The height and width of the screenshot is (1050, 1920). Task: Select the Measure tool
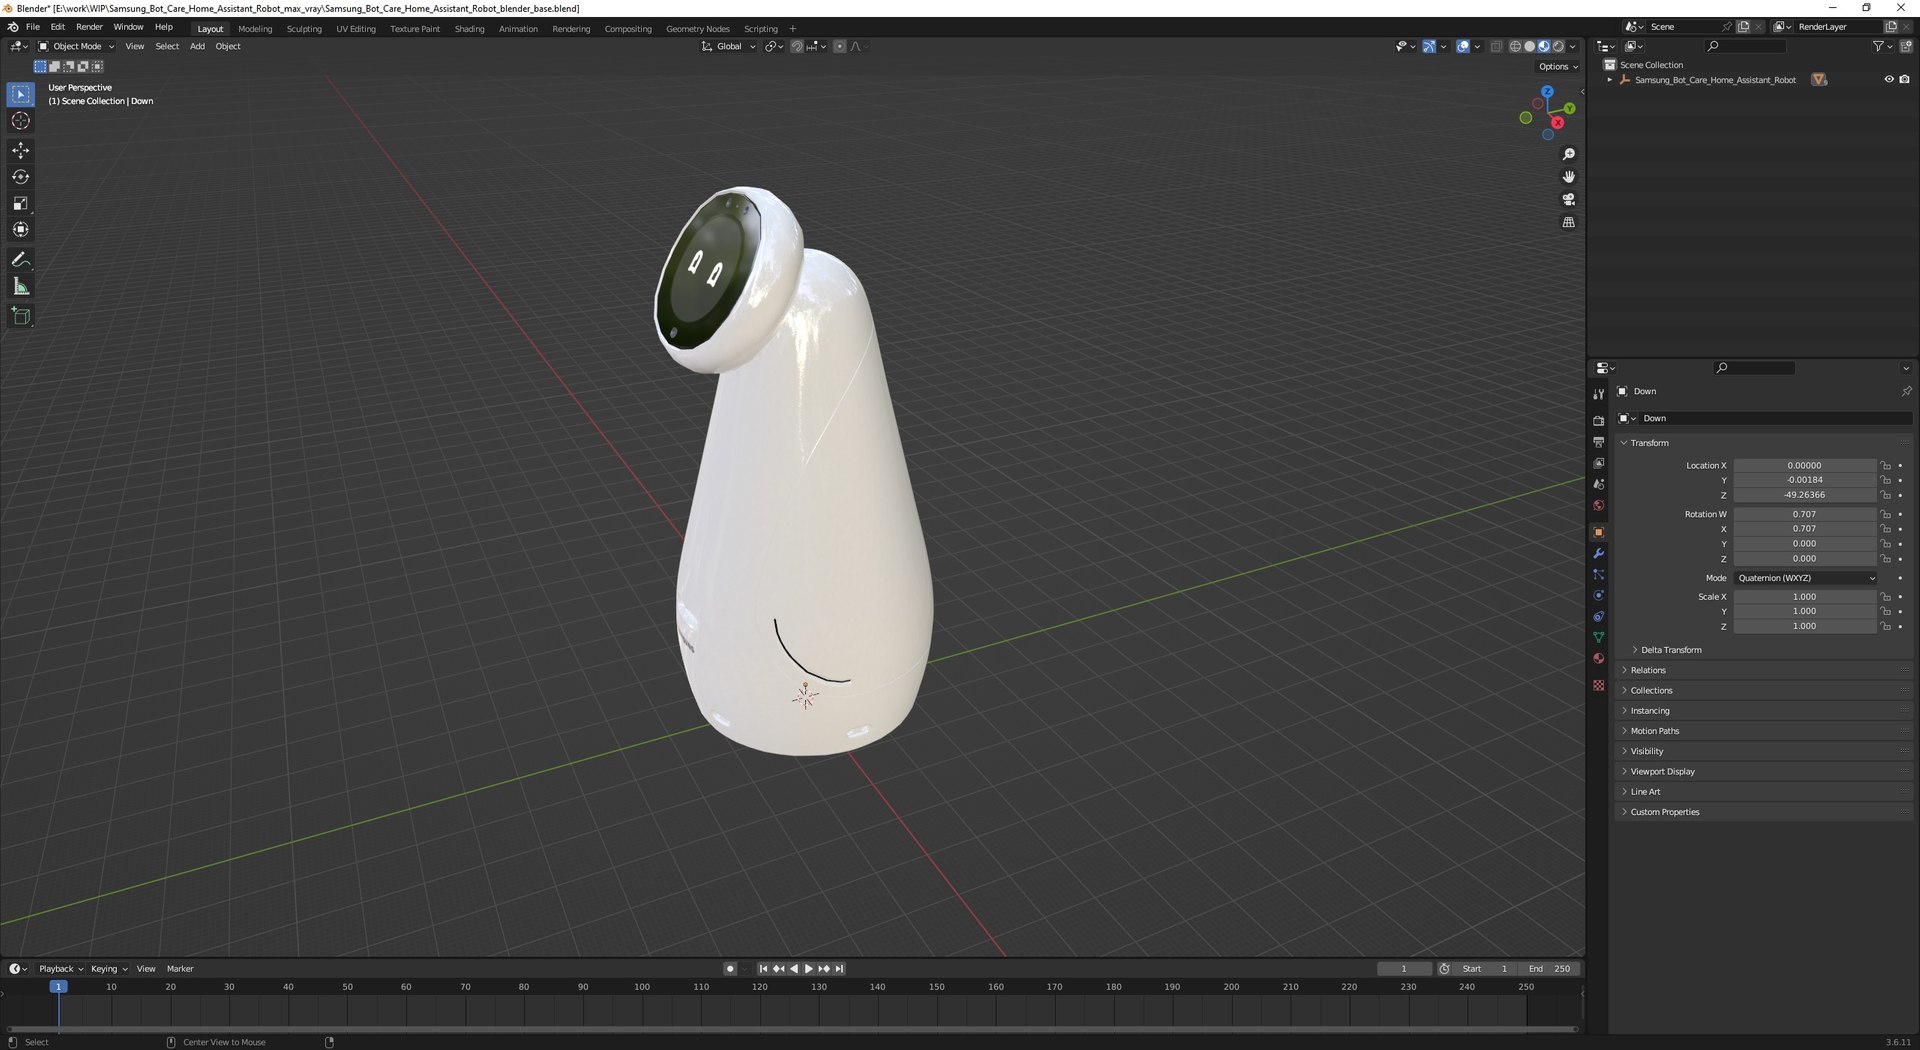[21, 287]
